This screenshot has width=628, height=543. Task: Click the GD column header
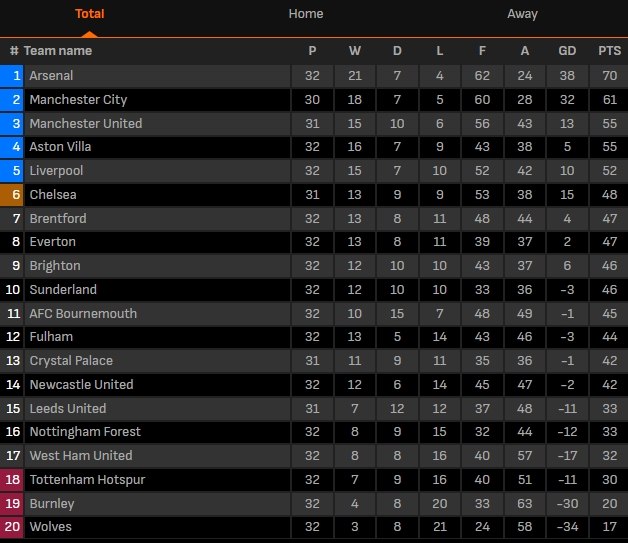coord(567,51)
